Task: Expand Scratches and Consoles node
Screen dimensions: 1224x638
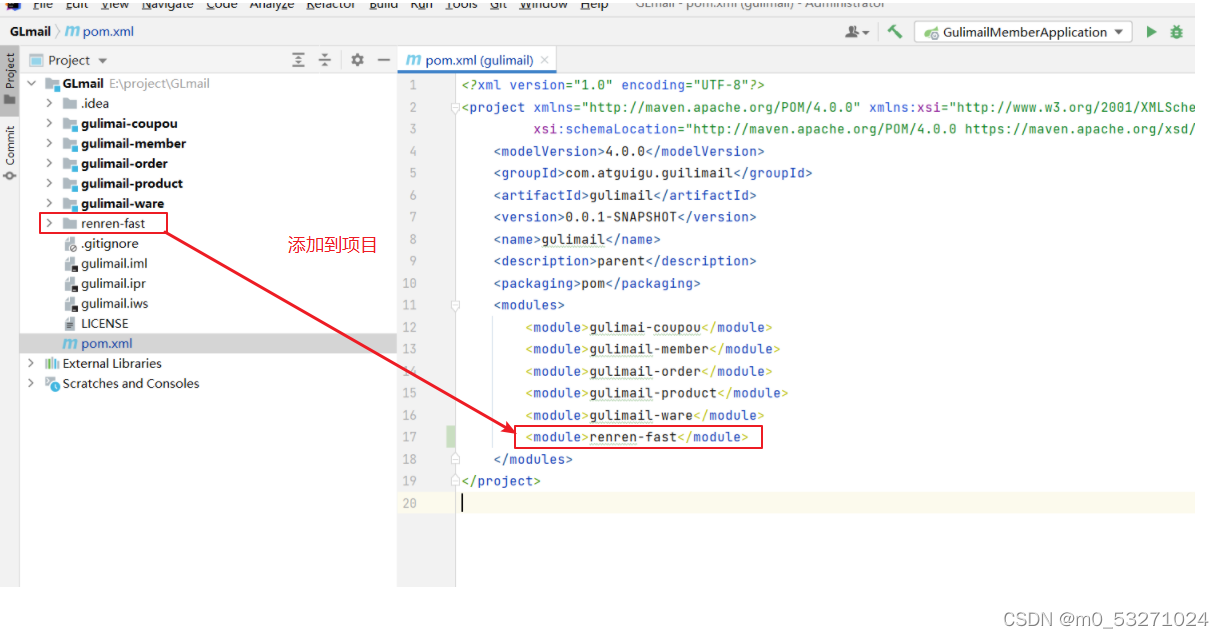Action: point(32,384)
